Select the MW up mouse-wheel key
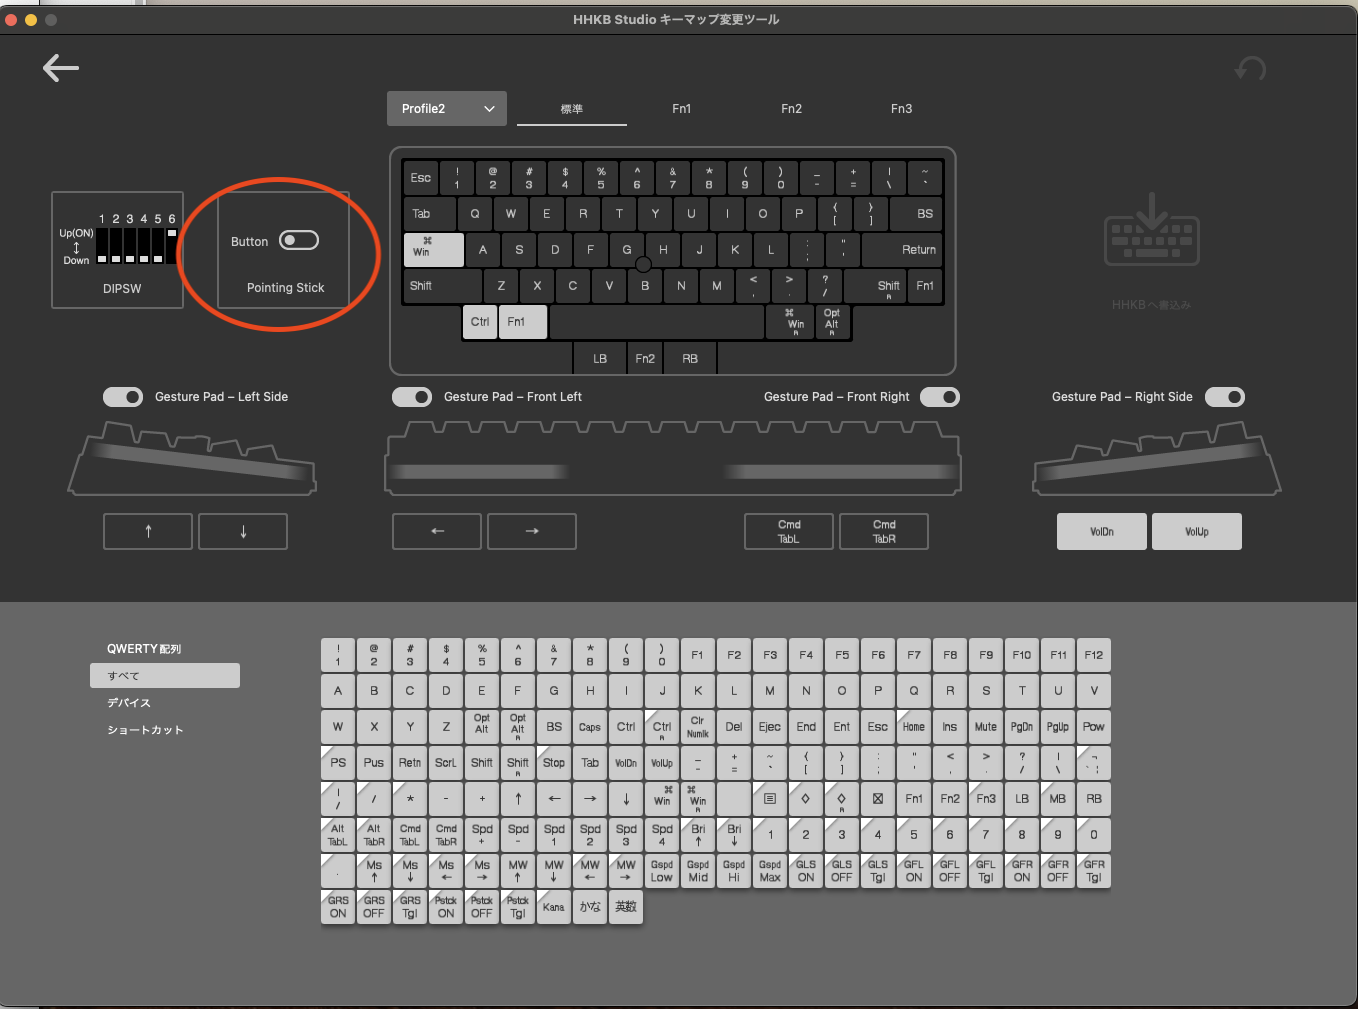 (x=518, y=871)
